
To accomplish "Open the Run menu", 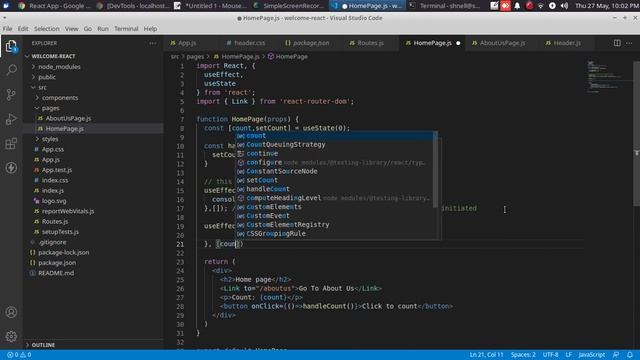I will pyautogui.click(x=103, y=29).
